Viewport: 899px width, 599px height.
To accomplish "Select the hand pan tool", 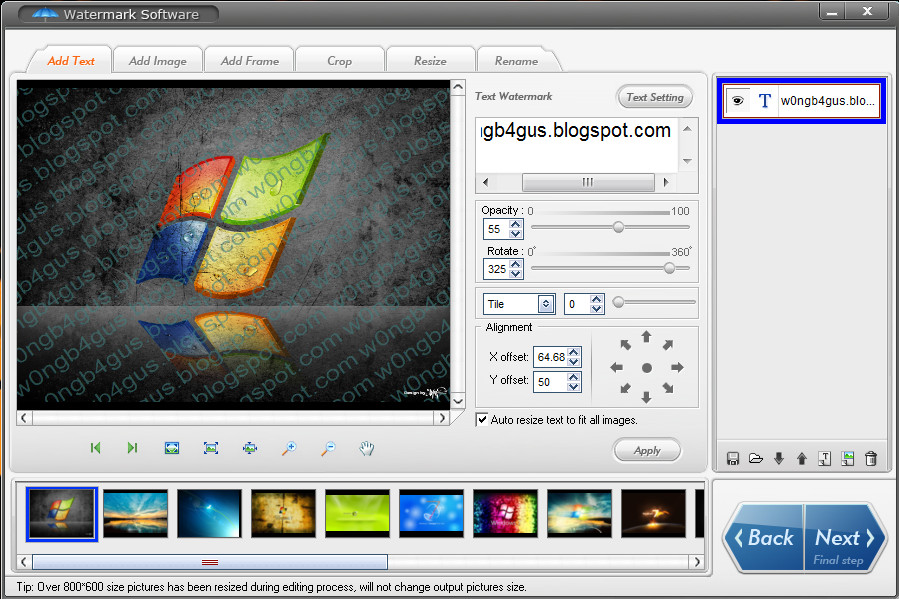I will coord(367,448).
